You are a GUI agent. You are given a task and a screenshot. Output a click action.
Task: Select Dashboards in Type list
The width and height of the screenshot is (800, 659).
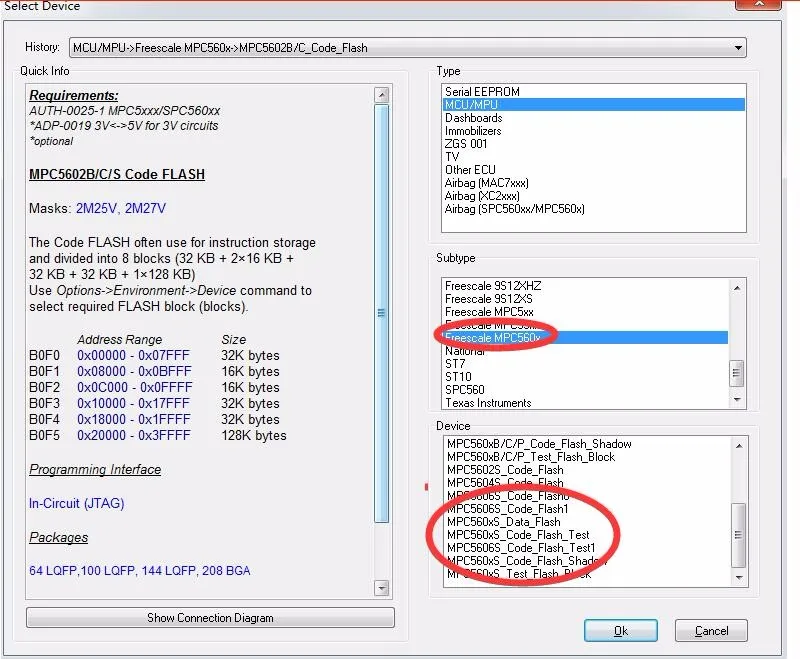593,118
